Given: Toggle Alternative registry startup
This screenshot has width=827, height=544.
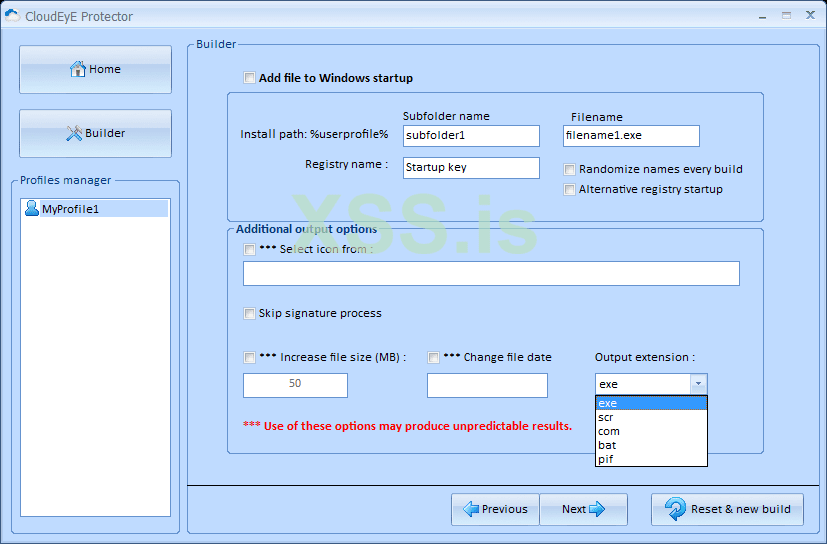Looking at the screenshot, I should [x=569, y=189].
